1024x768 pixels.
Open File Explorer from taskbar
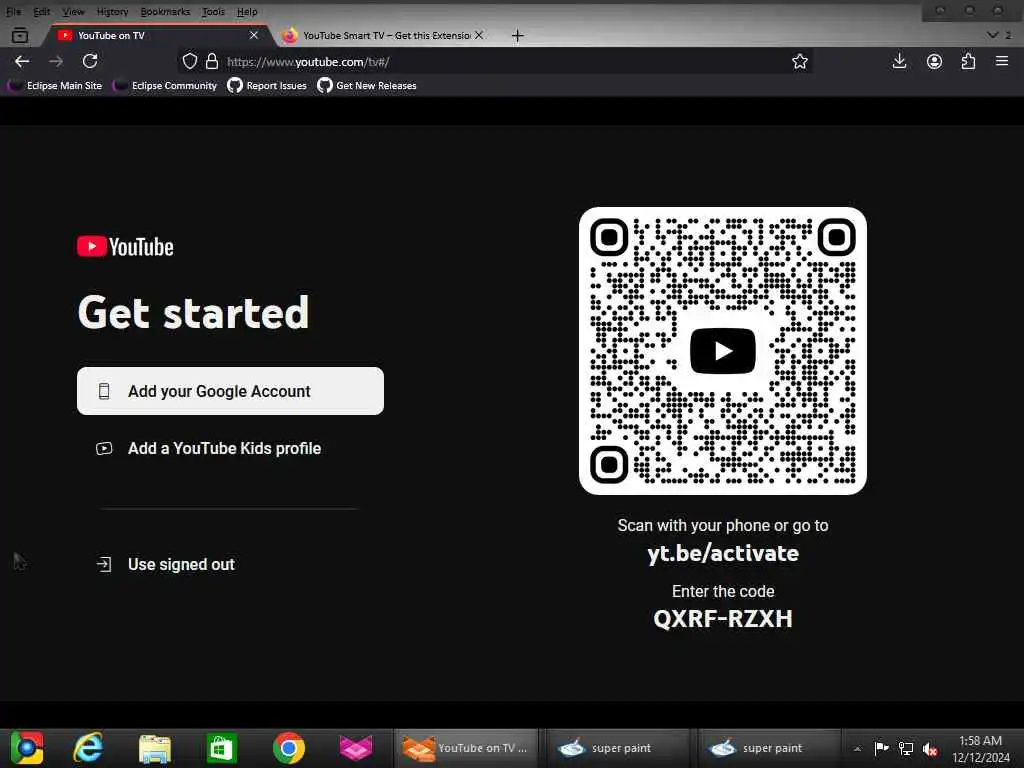155,748
